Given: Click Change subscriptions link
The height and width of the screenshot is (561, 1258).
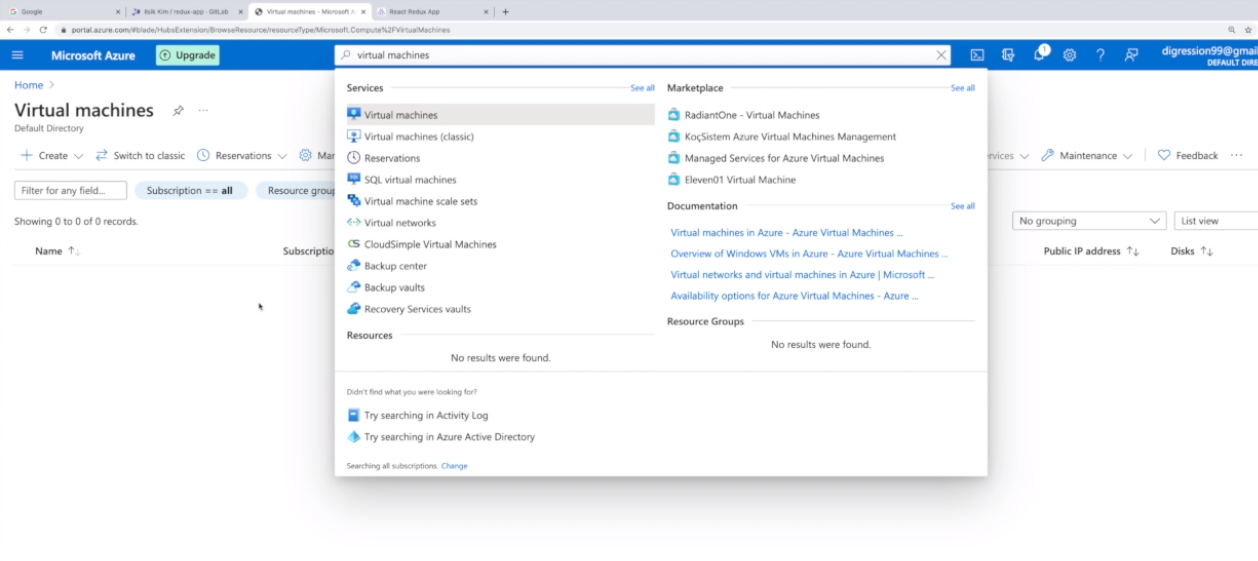Looking at the screenshot, I should [x=454, y=466].
